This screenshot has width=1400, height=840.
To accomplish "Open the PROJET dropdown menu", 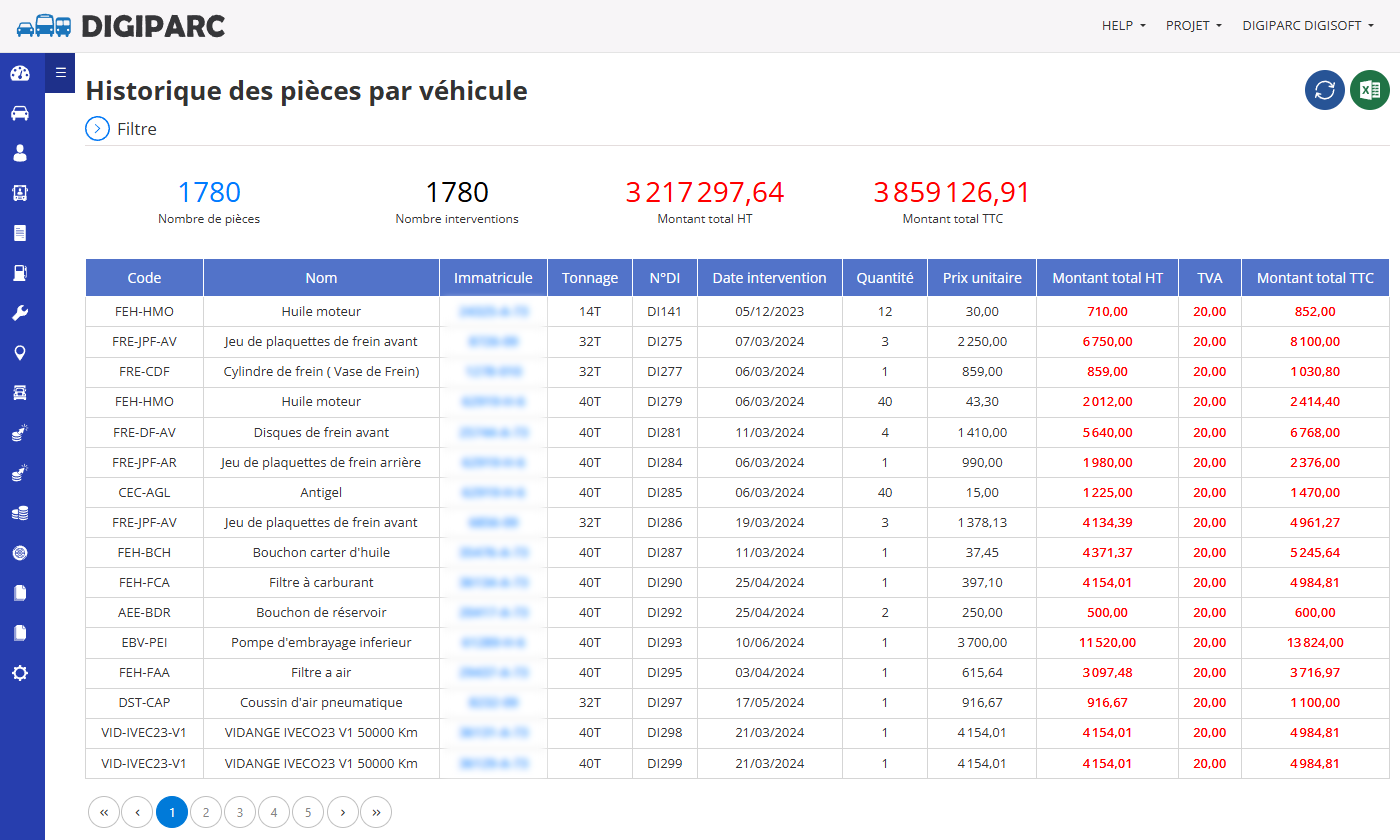I will pyautogui.click(x=1194, y=26).
